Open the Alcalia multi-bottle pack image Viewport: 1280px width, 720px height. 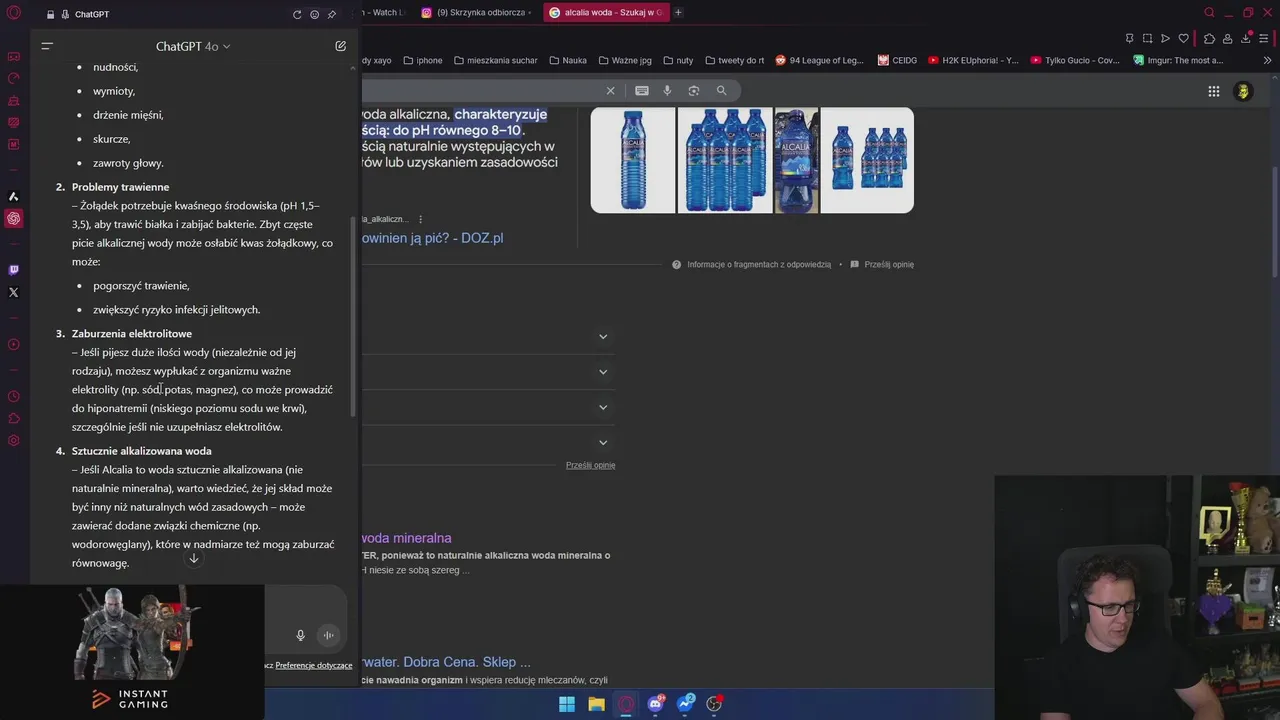(725, 160)
